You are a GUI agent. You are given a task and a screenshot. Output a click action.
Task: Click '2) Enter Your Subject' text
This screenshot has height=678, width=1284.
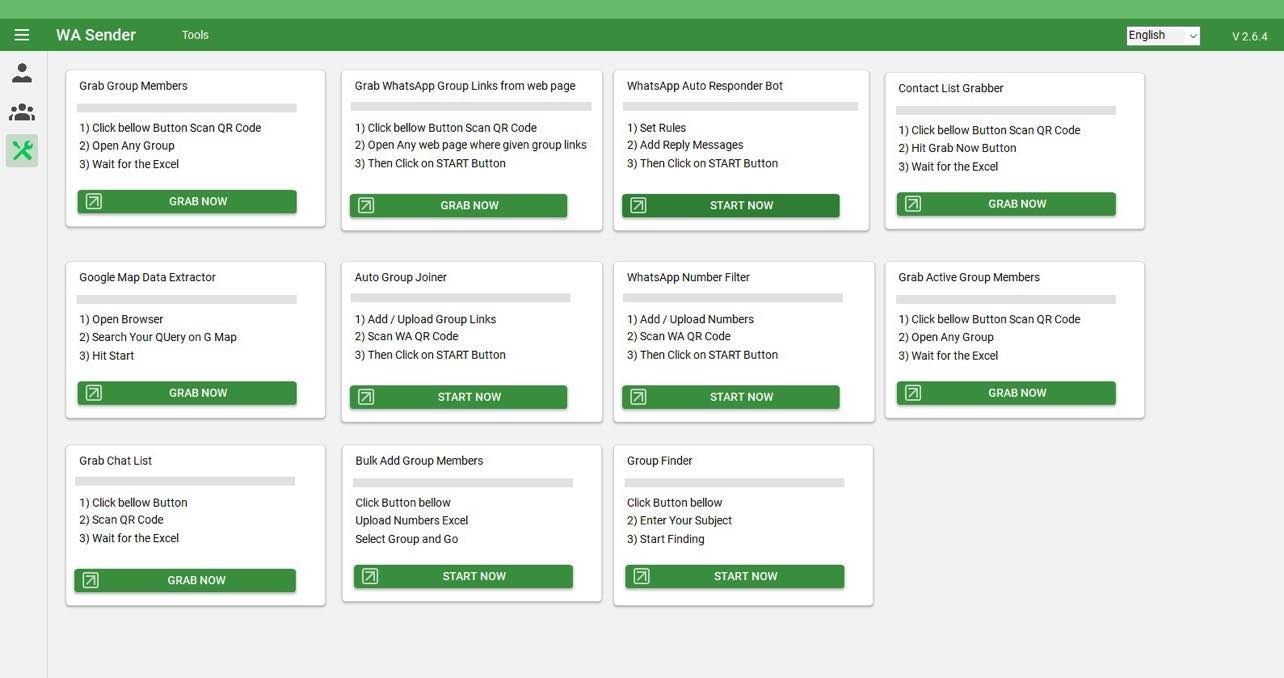[x=680, y=520]
